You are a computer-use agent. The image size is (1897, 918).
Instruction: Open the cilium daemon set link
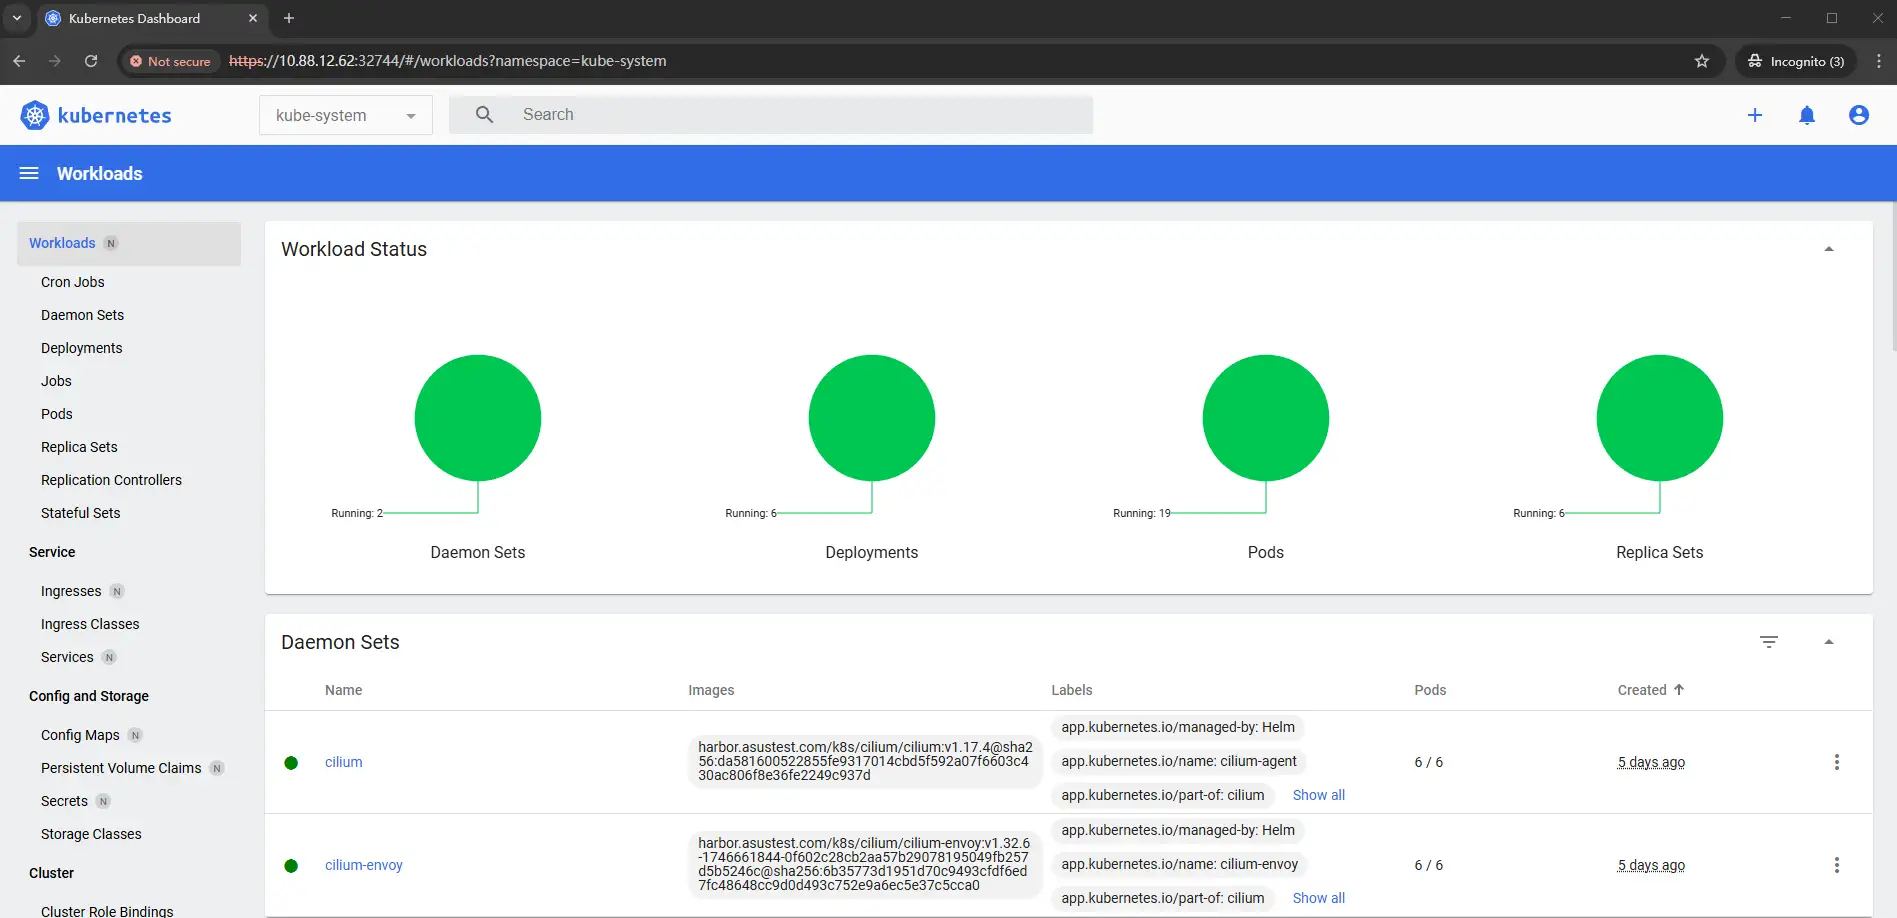tap(343, 762)
